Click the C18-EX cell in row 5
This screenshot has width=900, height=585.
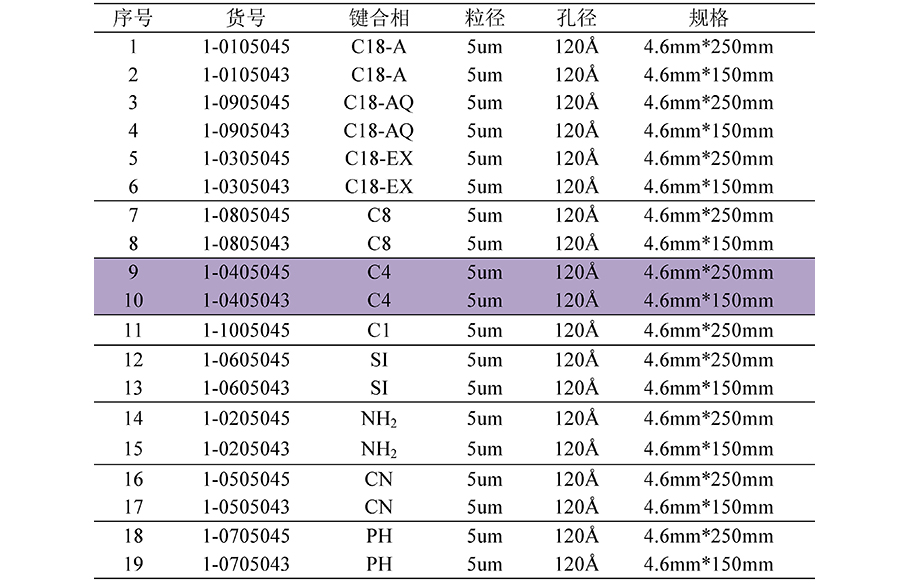[379, 158]
